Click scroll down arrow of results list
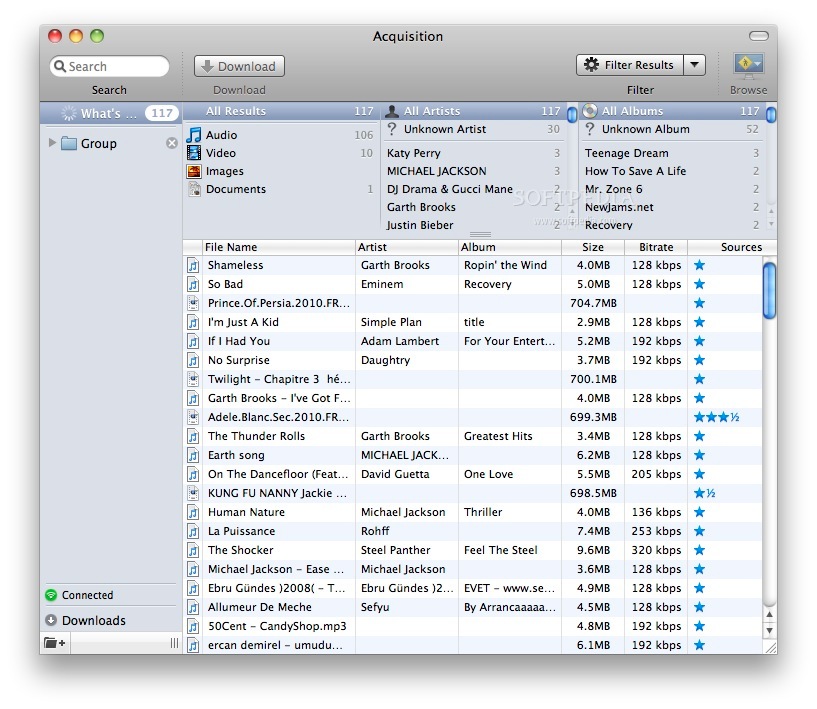Screen dimensions: 817x709 tap(770, 631)
